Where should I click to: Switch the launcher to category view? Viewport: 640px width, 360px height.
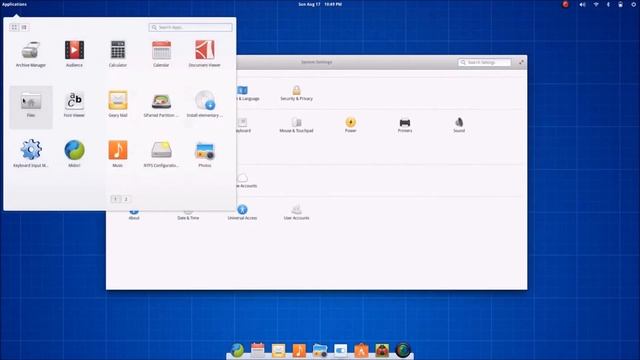pyautogui.click(x=24, y=27)
